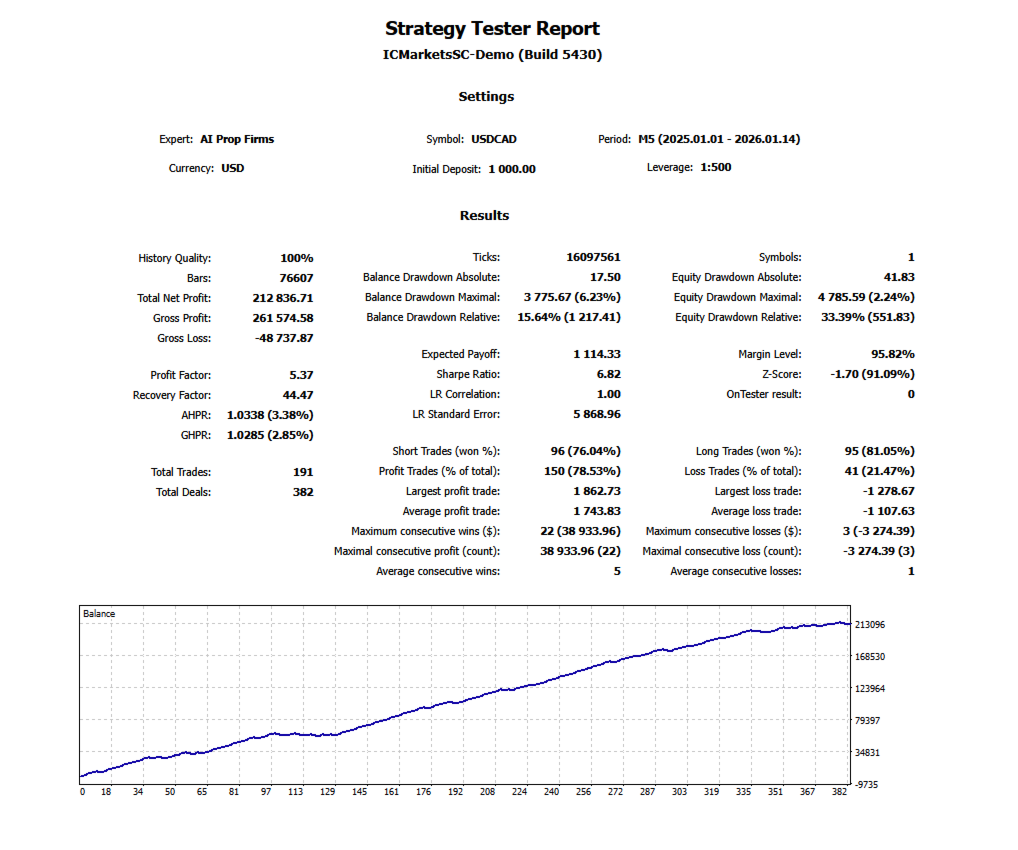Click the Settings section heading
The image size is (1018, 850).
487,96
